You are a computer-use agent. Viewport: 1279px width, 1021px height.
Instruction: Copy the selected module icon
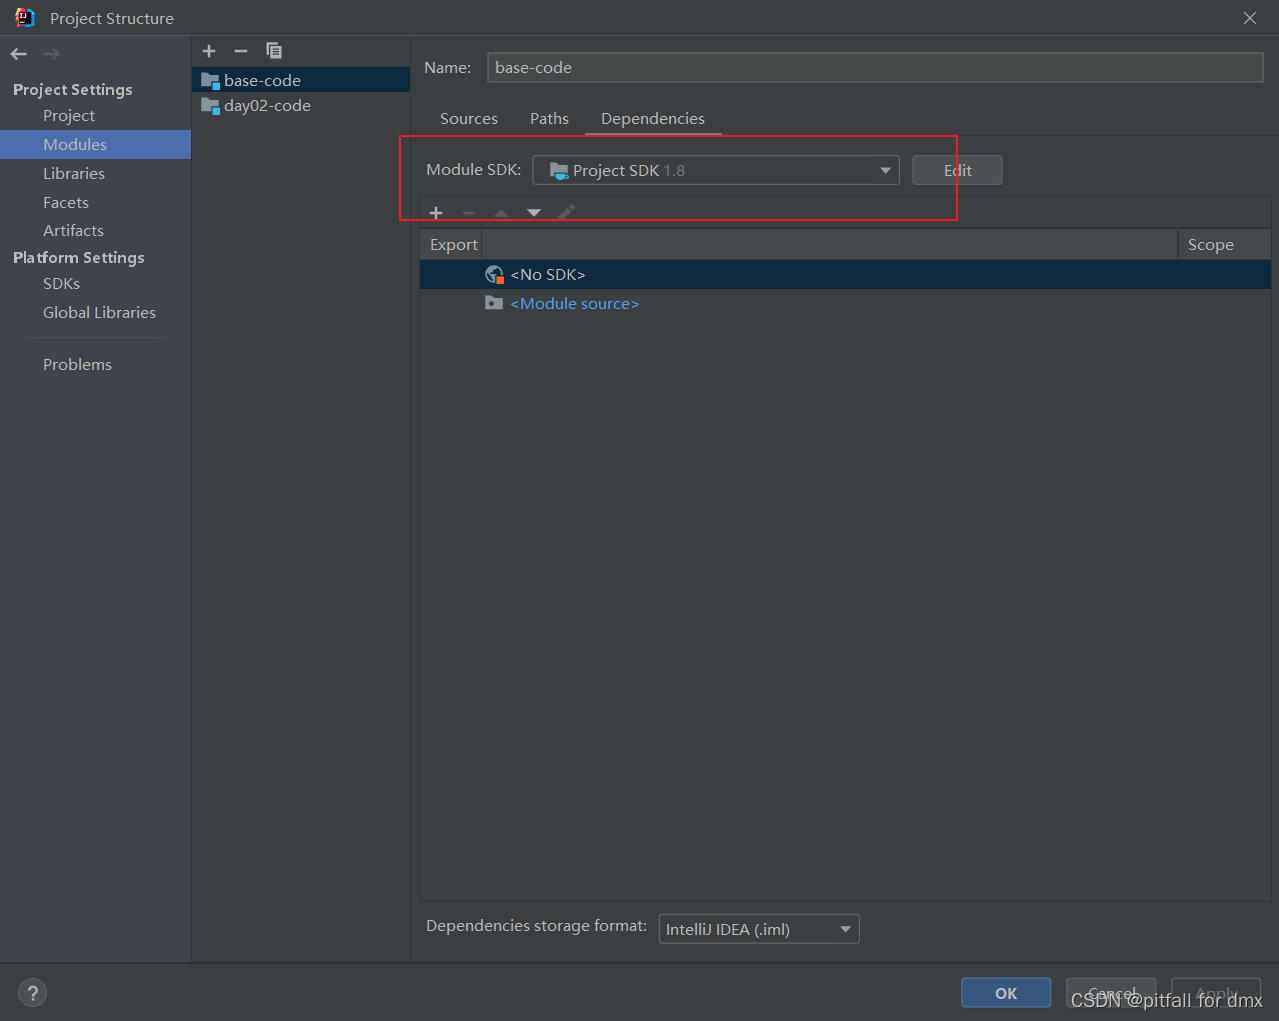[274, 51]
